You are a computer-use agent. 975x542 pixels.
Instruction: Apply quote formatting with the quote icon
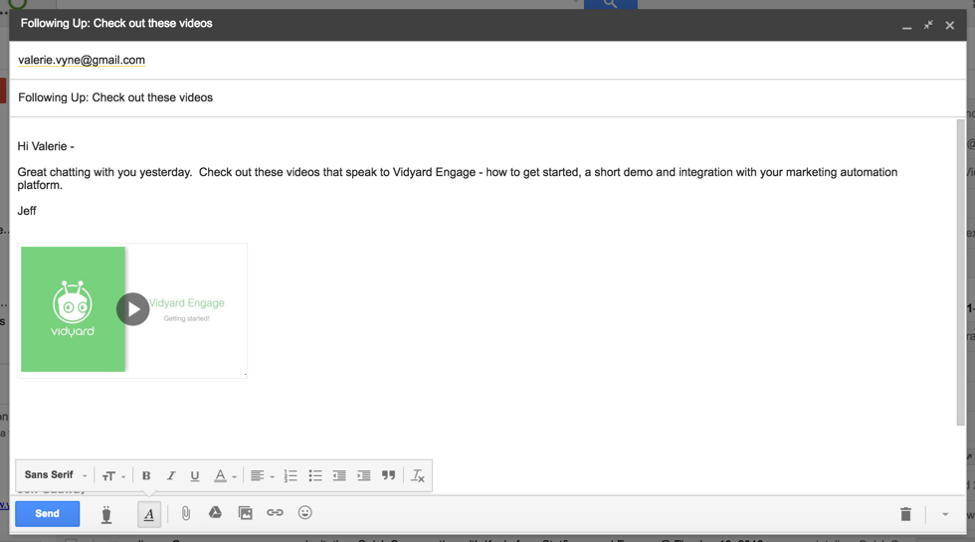pos(389,475)
